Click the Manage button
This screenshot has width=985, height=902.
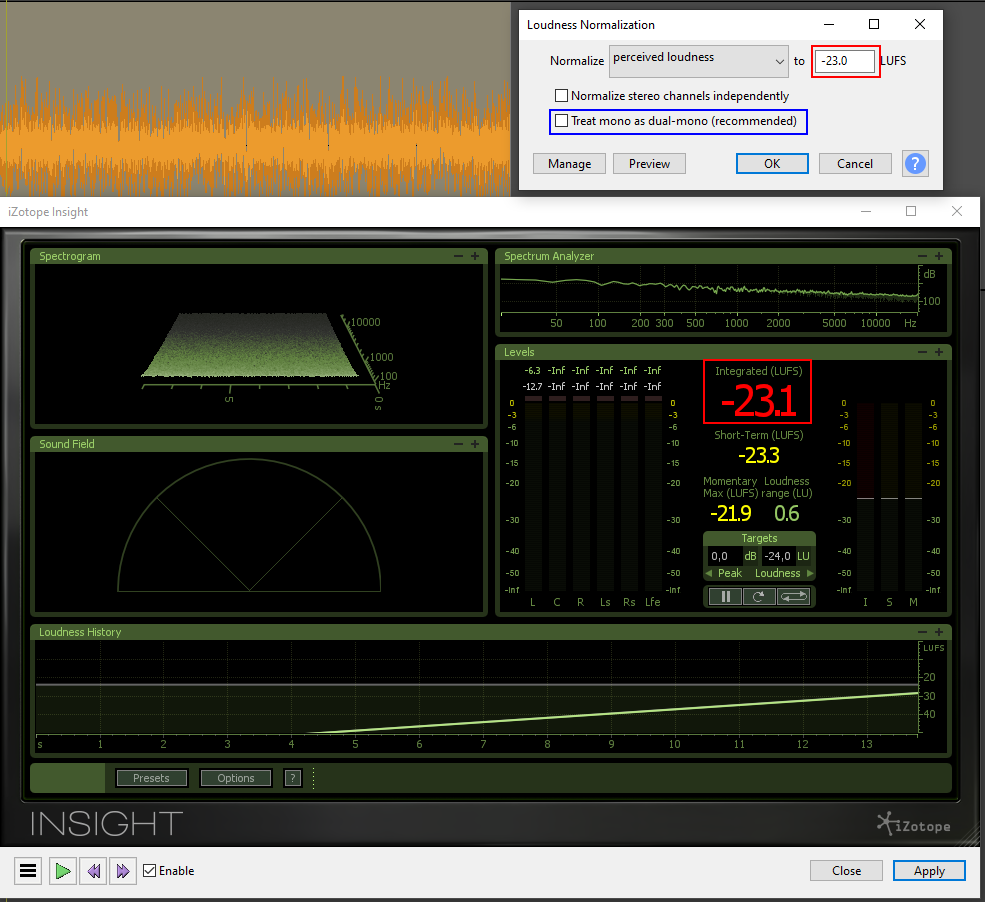pos(568,163)
